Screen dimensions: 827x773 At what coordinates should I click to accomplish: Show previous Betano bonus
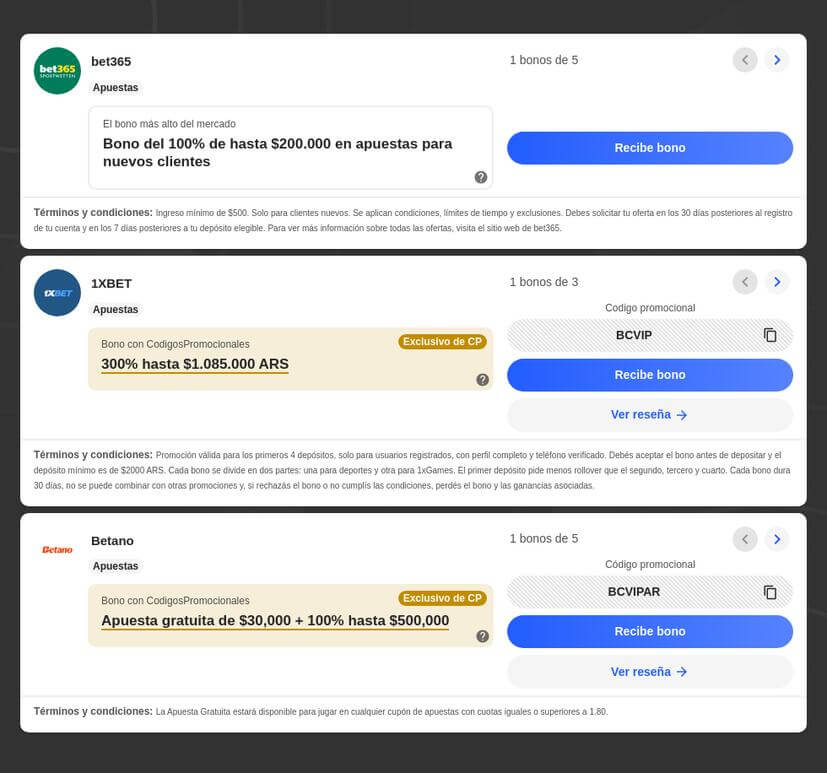click(745, 539)
